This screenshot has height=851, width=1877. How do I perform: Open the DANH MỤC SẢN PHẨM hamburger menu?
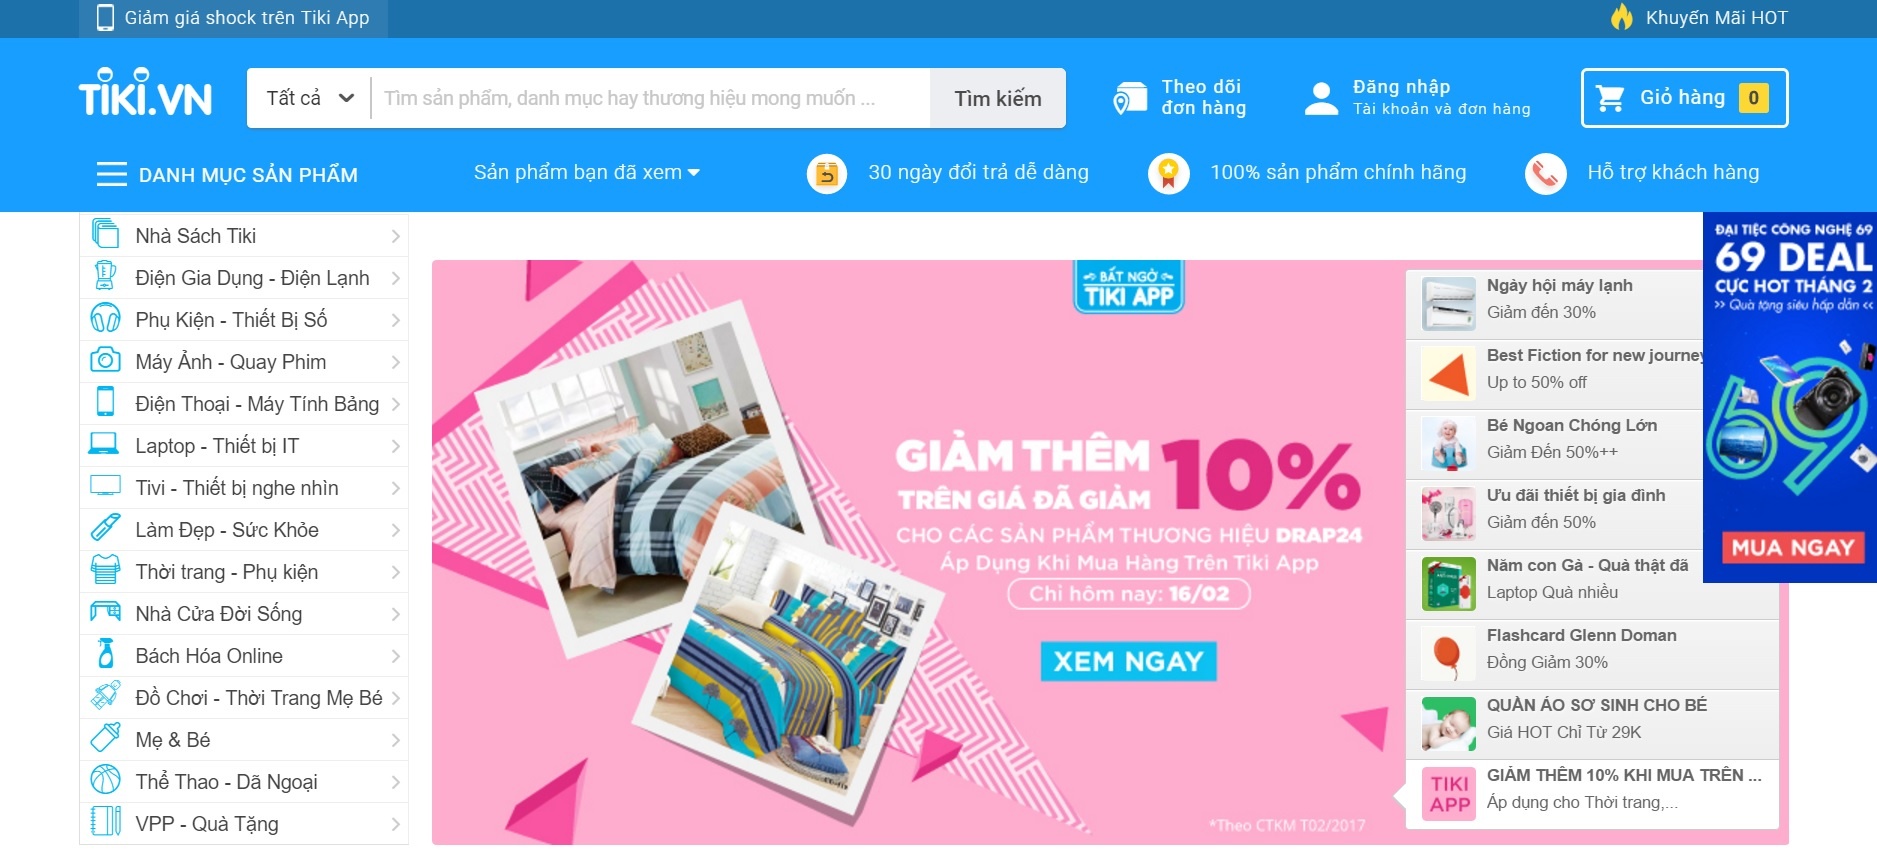(x=111, y=174)
